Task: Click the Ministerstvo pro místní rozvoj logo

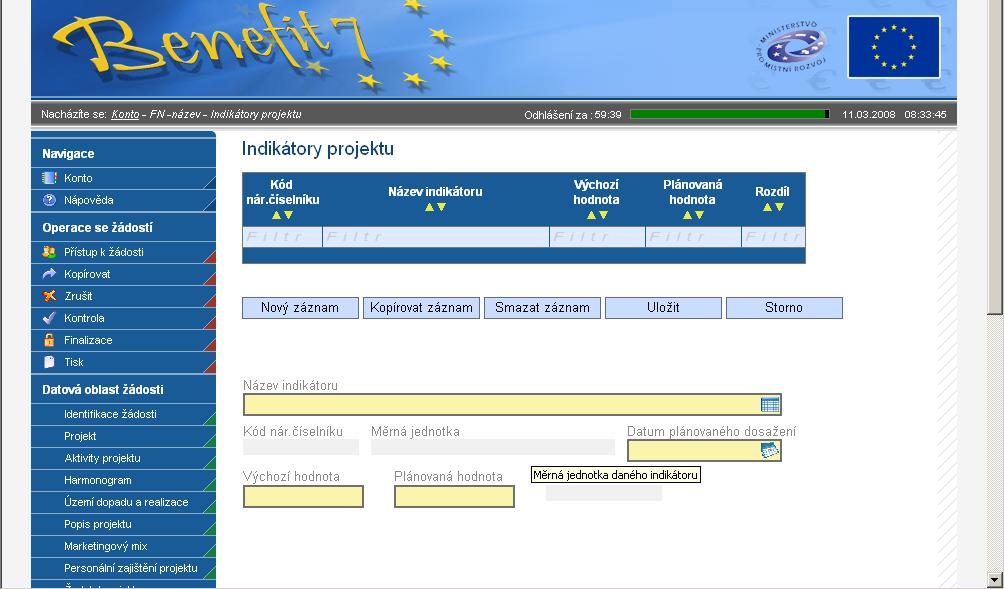Action: 792,47
